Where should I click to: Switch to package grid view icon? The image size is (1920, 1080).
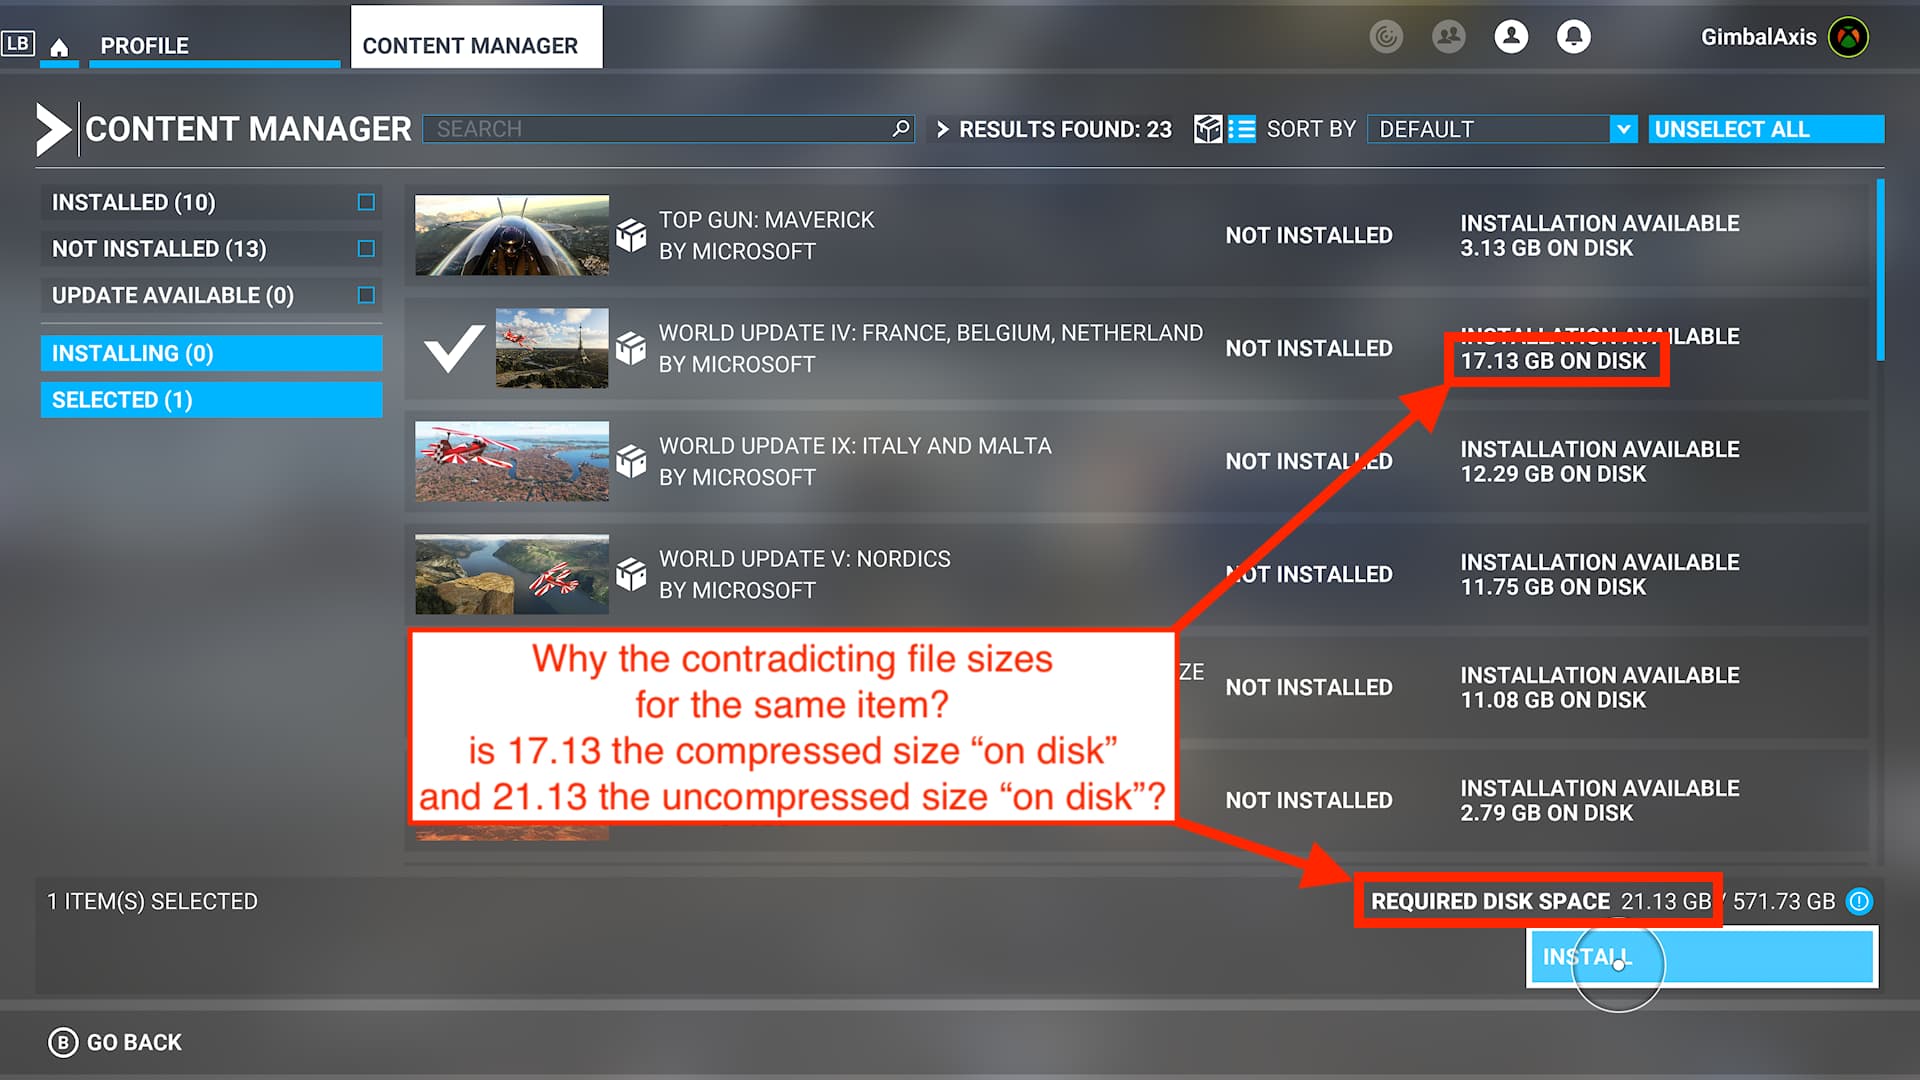coord(1208,129)
